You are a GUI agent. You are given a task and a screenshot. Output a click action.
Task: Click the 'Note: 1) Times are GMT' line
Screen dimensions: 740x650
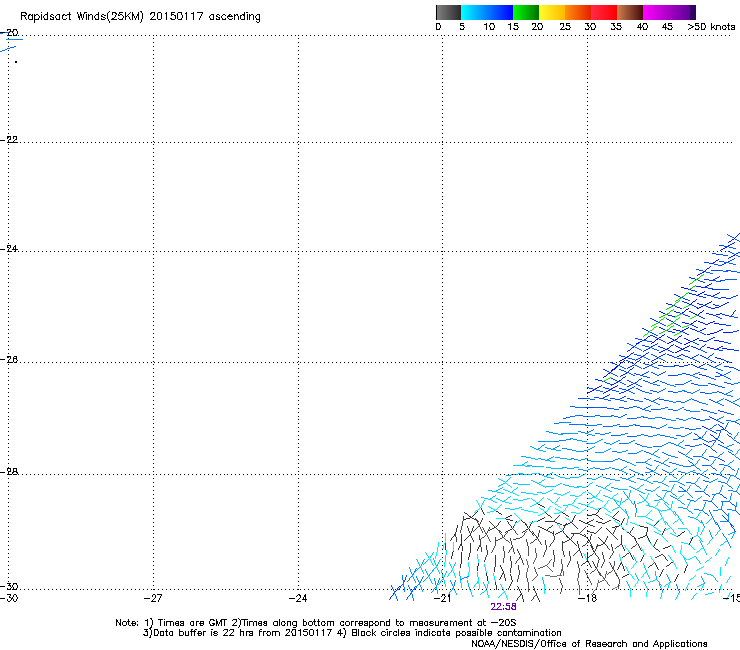pyautogui.click(x=316, y=623)
